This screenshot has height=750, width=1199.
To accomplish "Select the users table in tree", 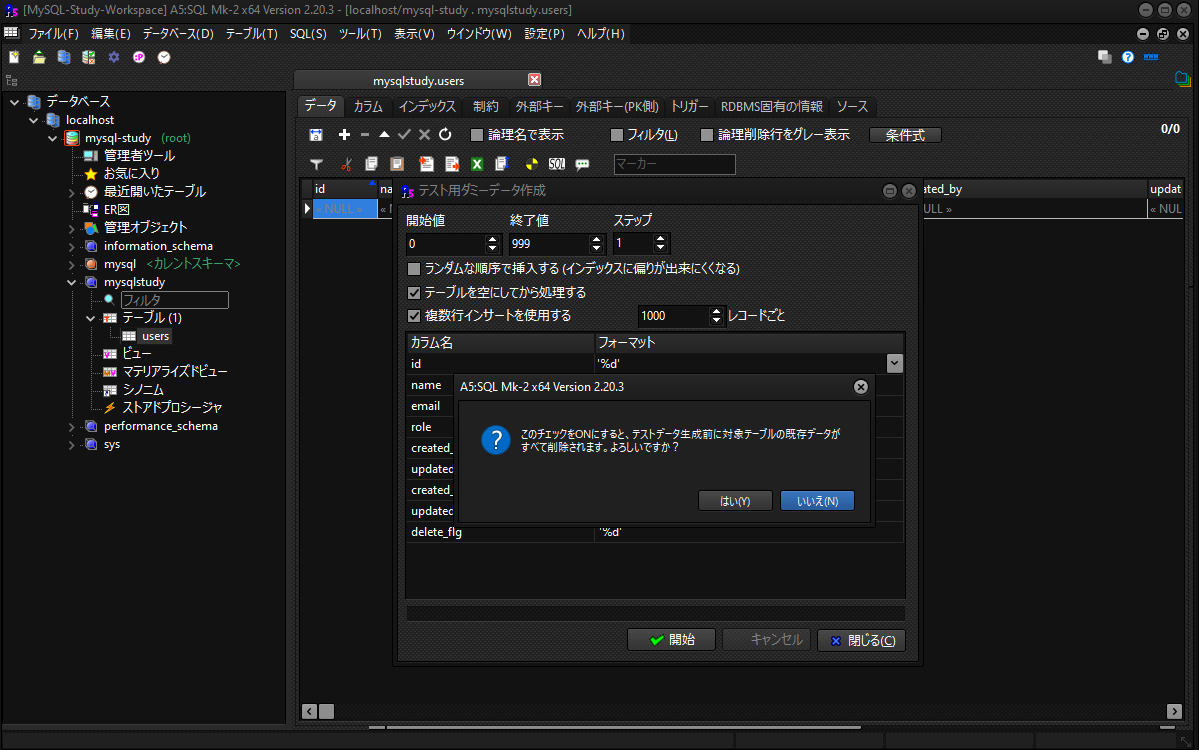I will [155, 336].
